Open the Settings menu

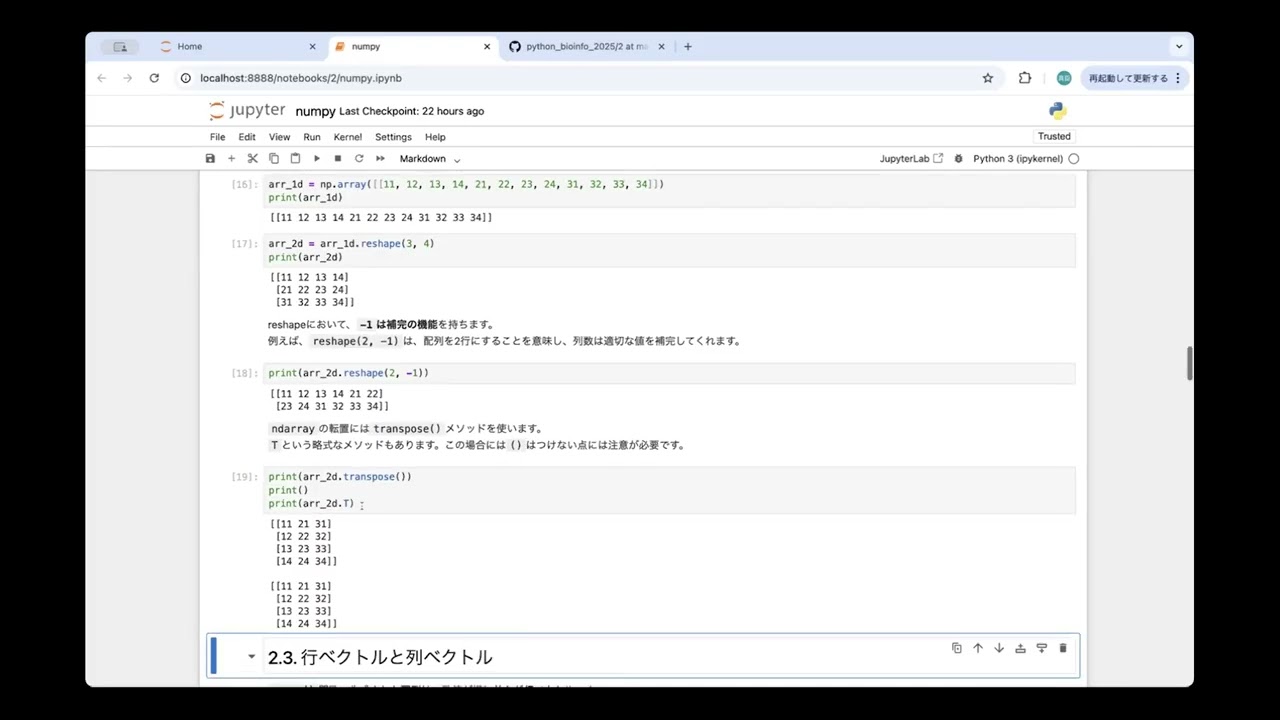tap(393, 137)
